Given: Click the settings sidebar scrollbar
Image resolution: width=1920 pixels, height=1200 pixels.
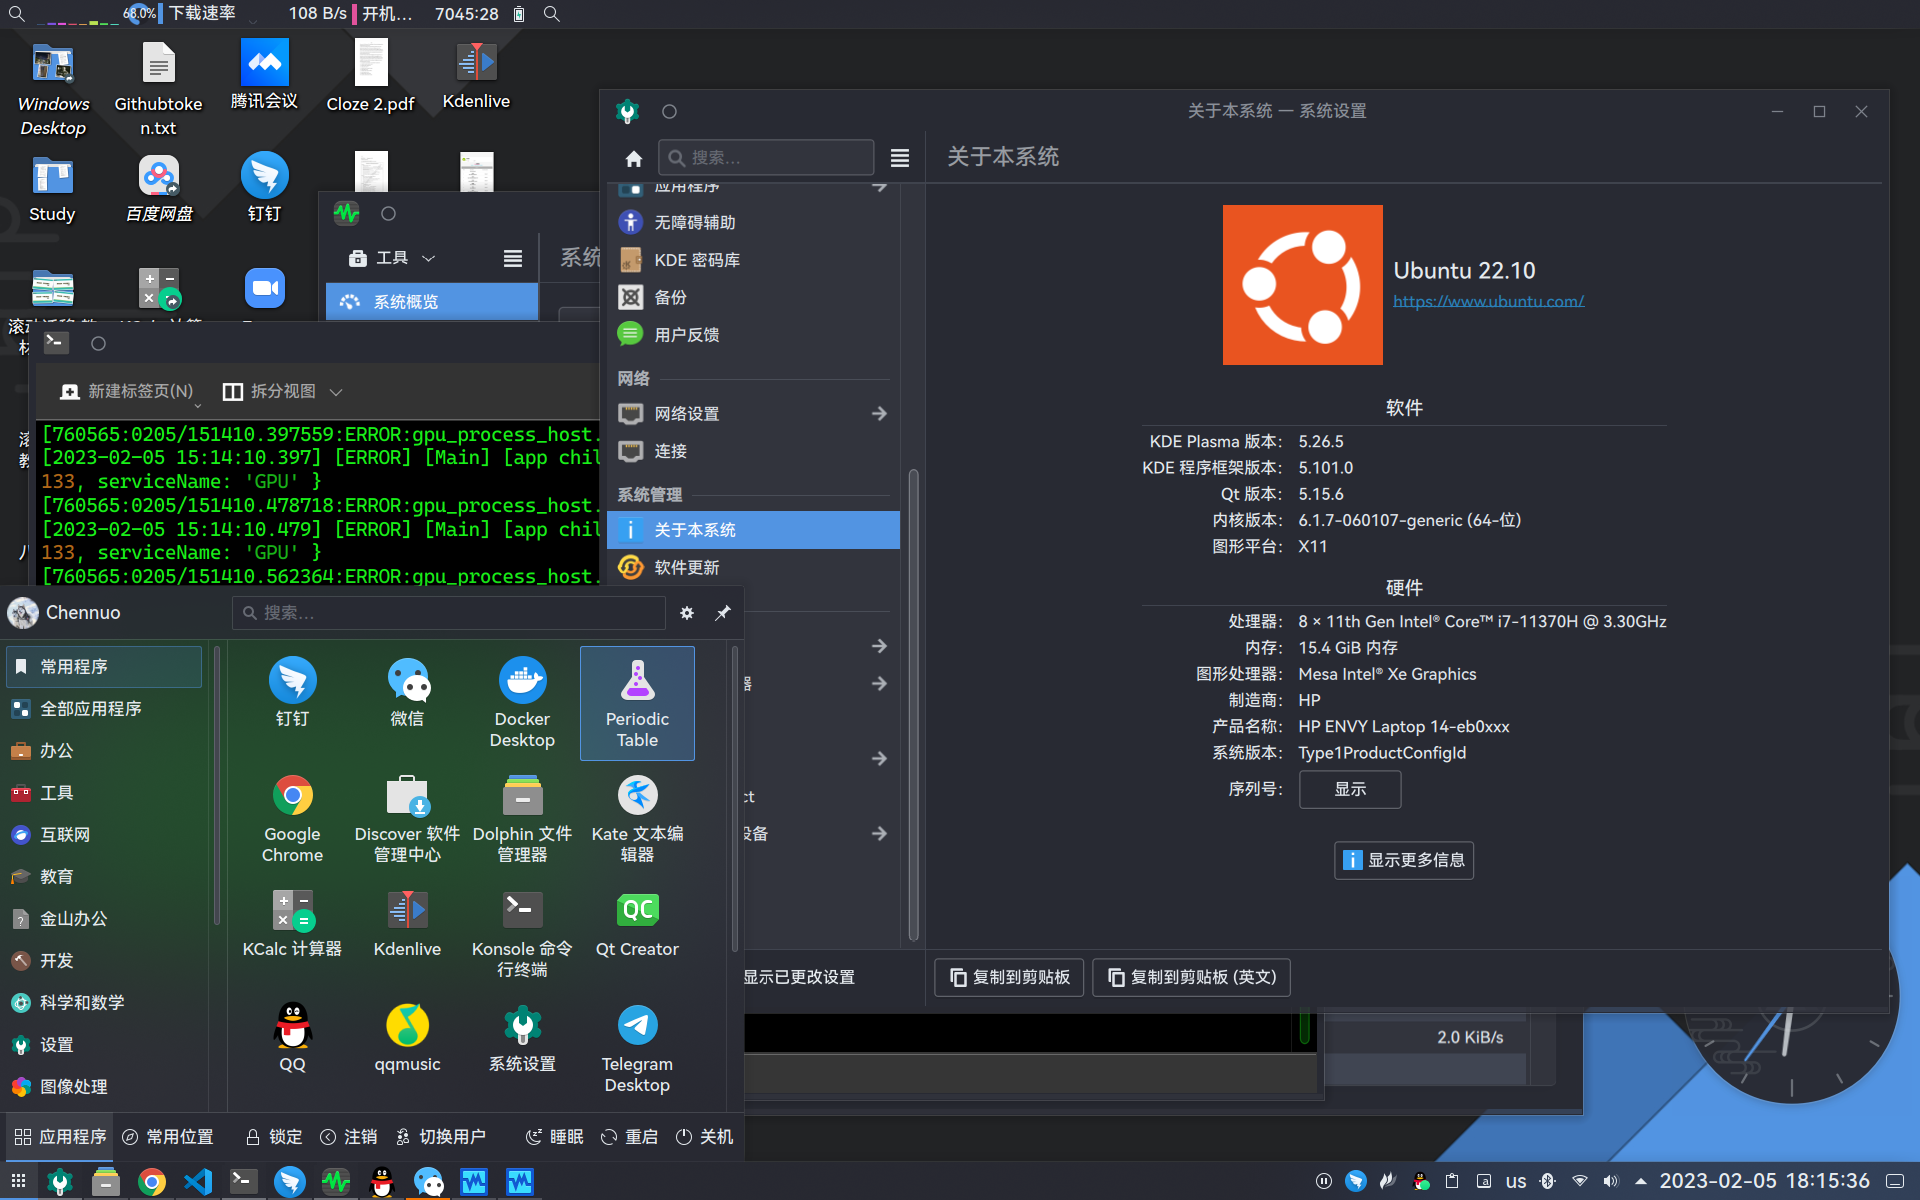Looking at the screenshot, I should pyautogui.click(x=913, y=705).
